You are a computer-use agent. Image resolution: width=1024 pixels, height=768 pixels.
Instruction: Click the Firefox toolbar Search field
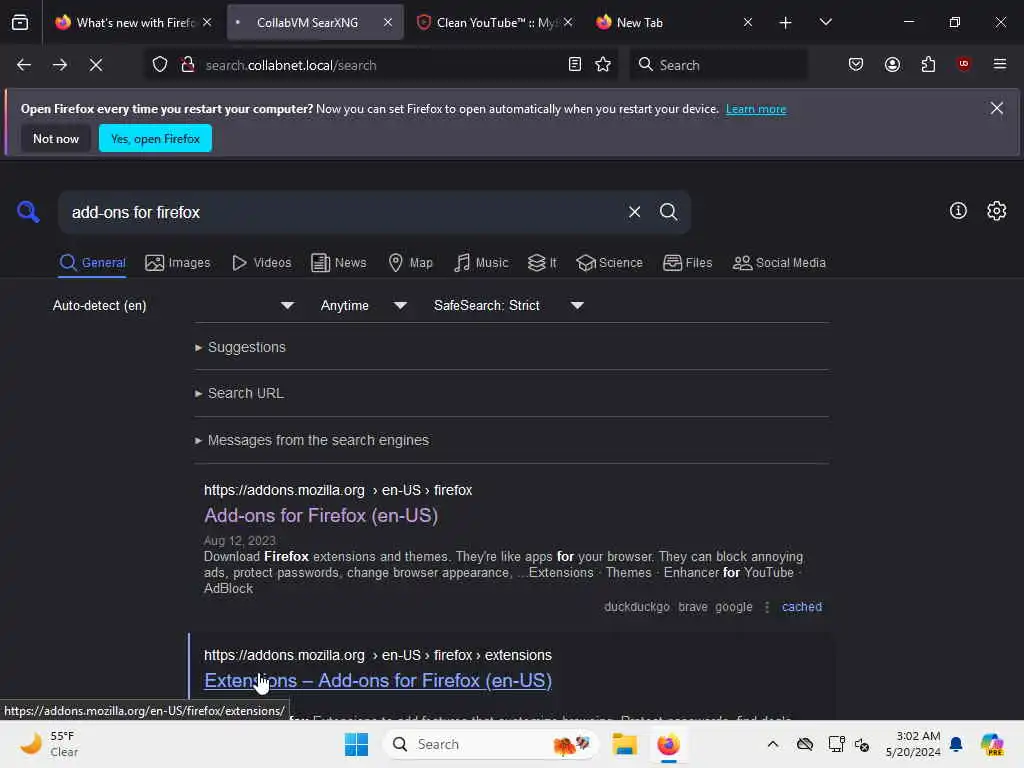point(718,65)
